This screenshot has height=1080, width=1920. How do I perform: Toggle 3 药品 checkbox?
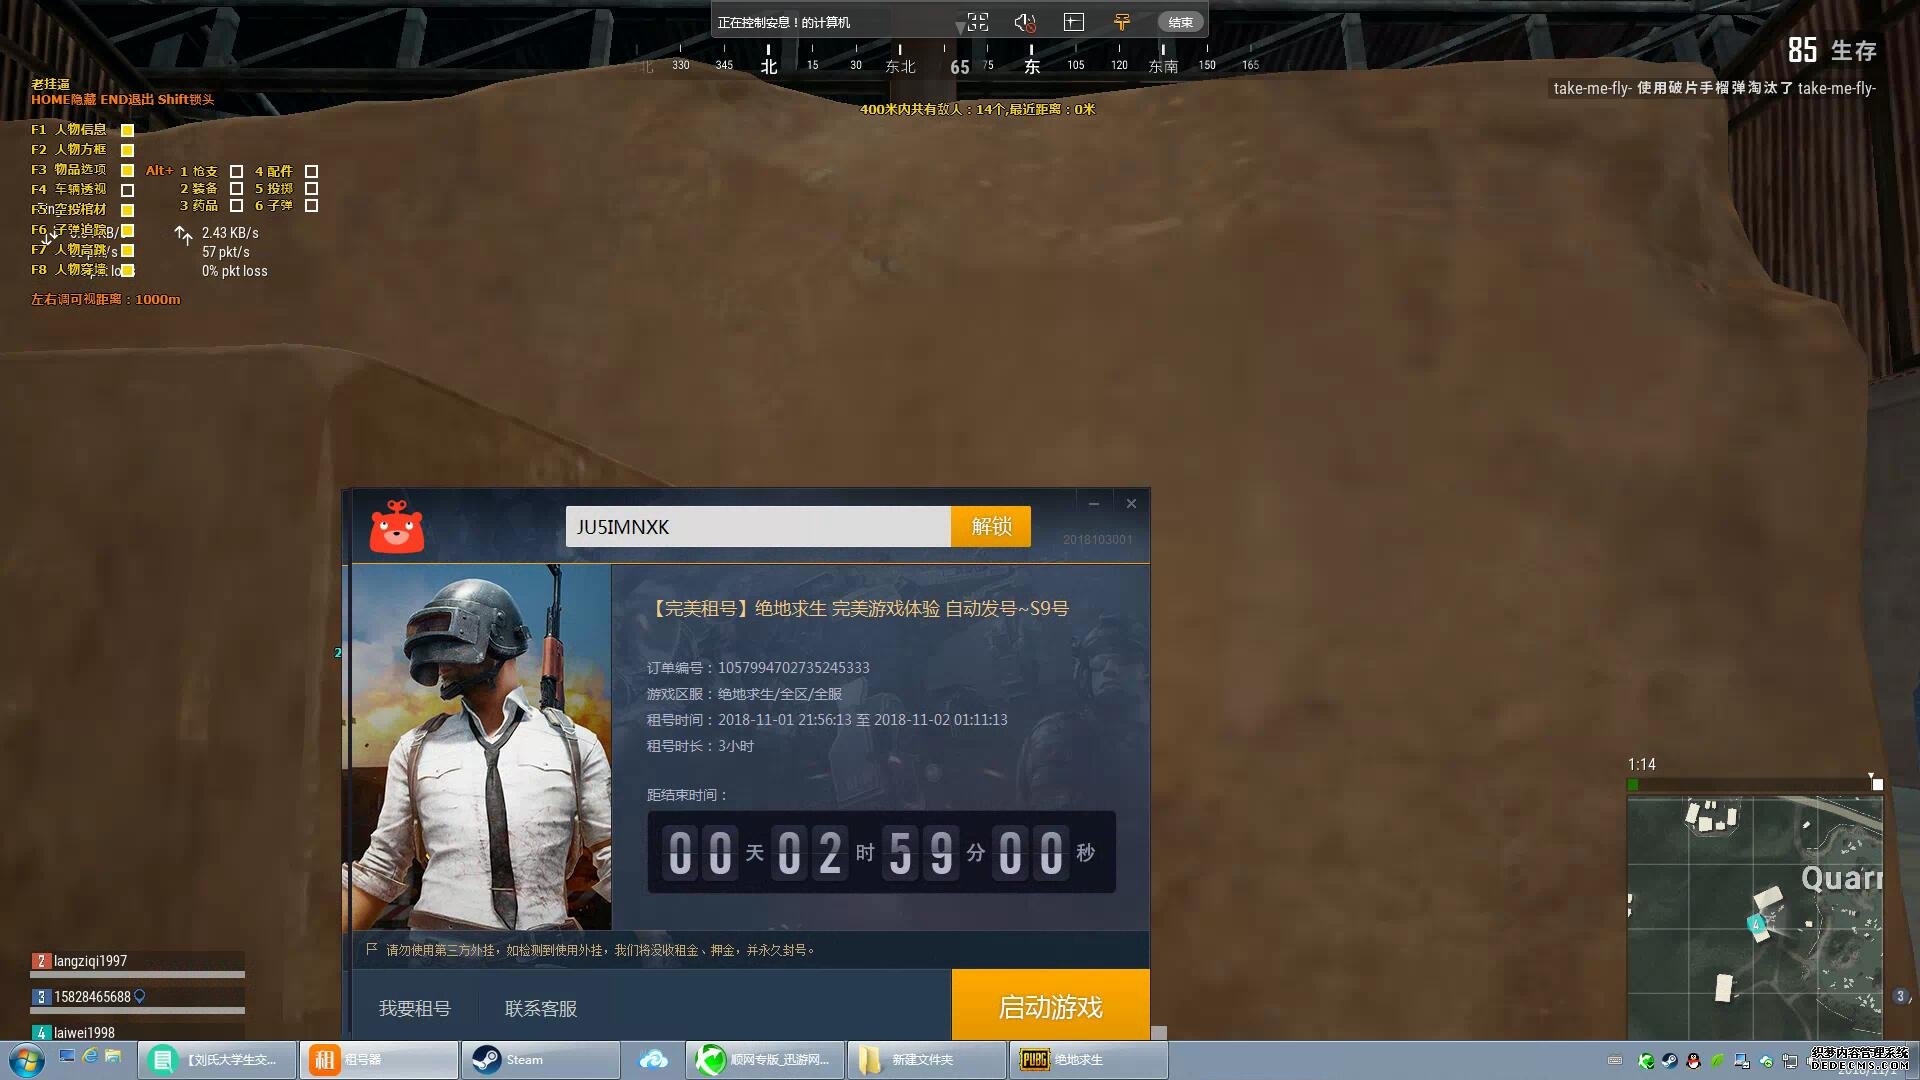(236, 205)
